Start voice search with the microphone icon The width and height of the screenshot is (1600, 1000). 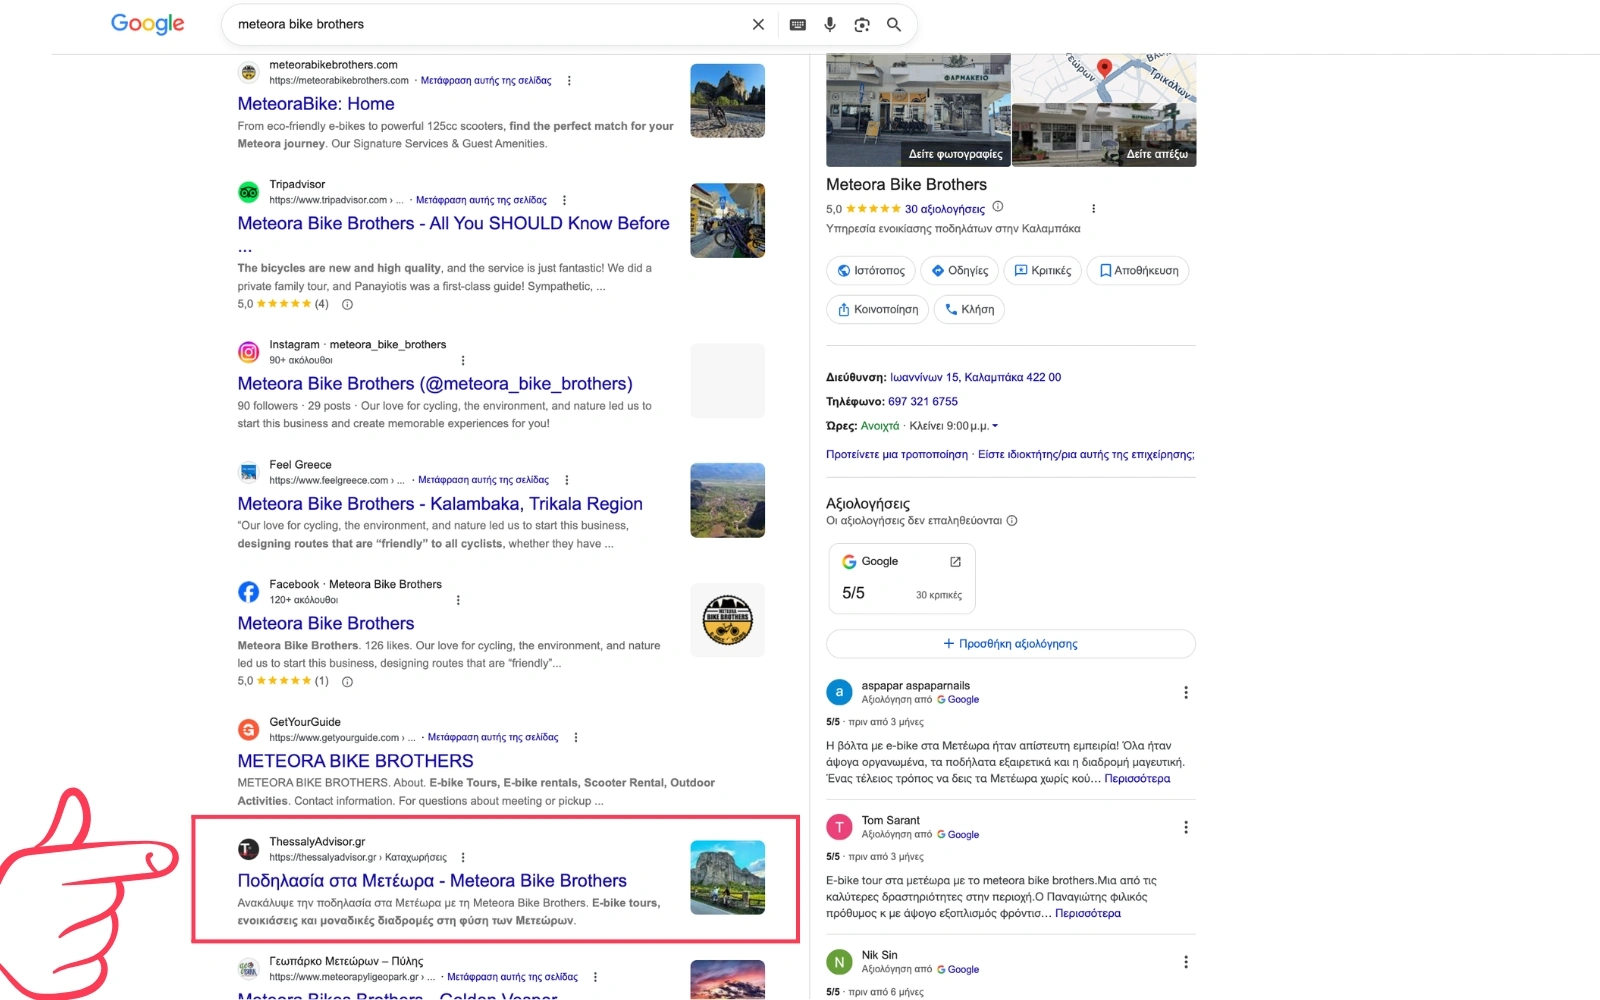click(x=830, y=25)
